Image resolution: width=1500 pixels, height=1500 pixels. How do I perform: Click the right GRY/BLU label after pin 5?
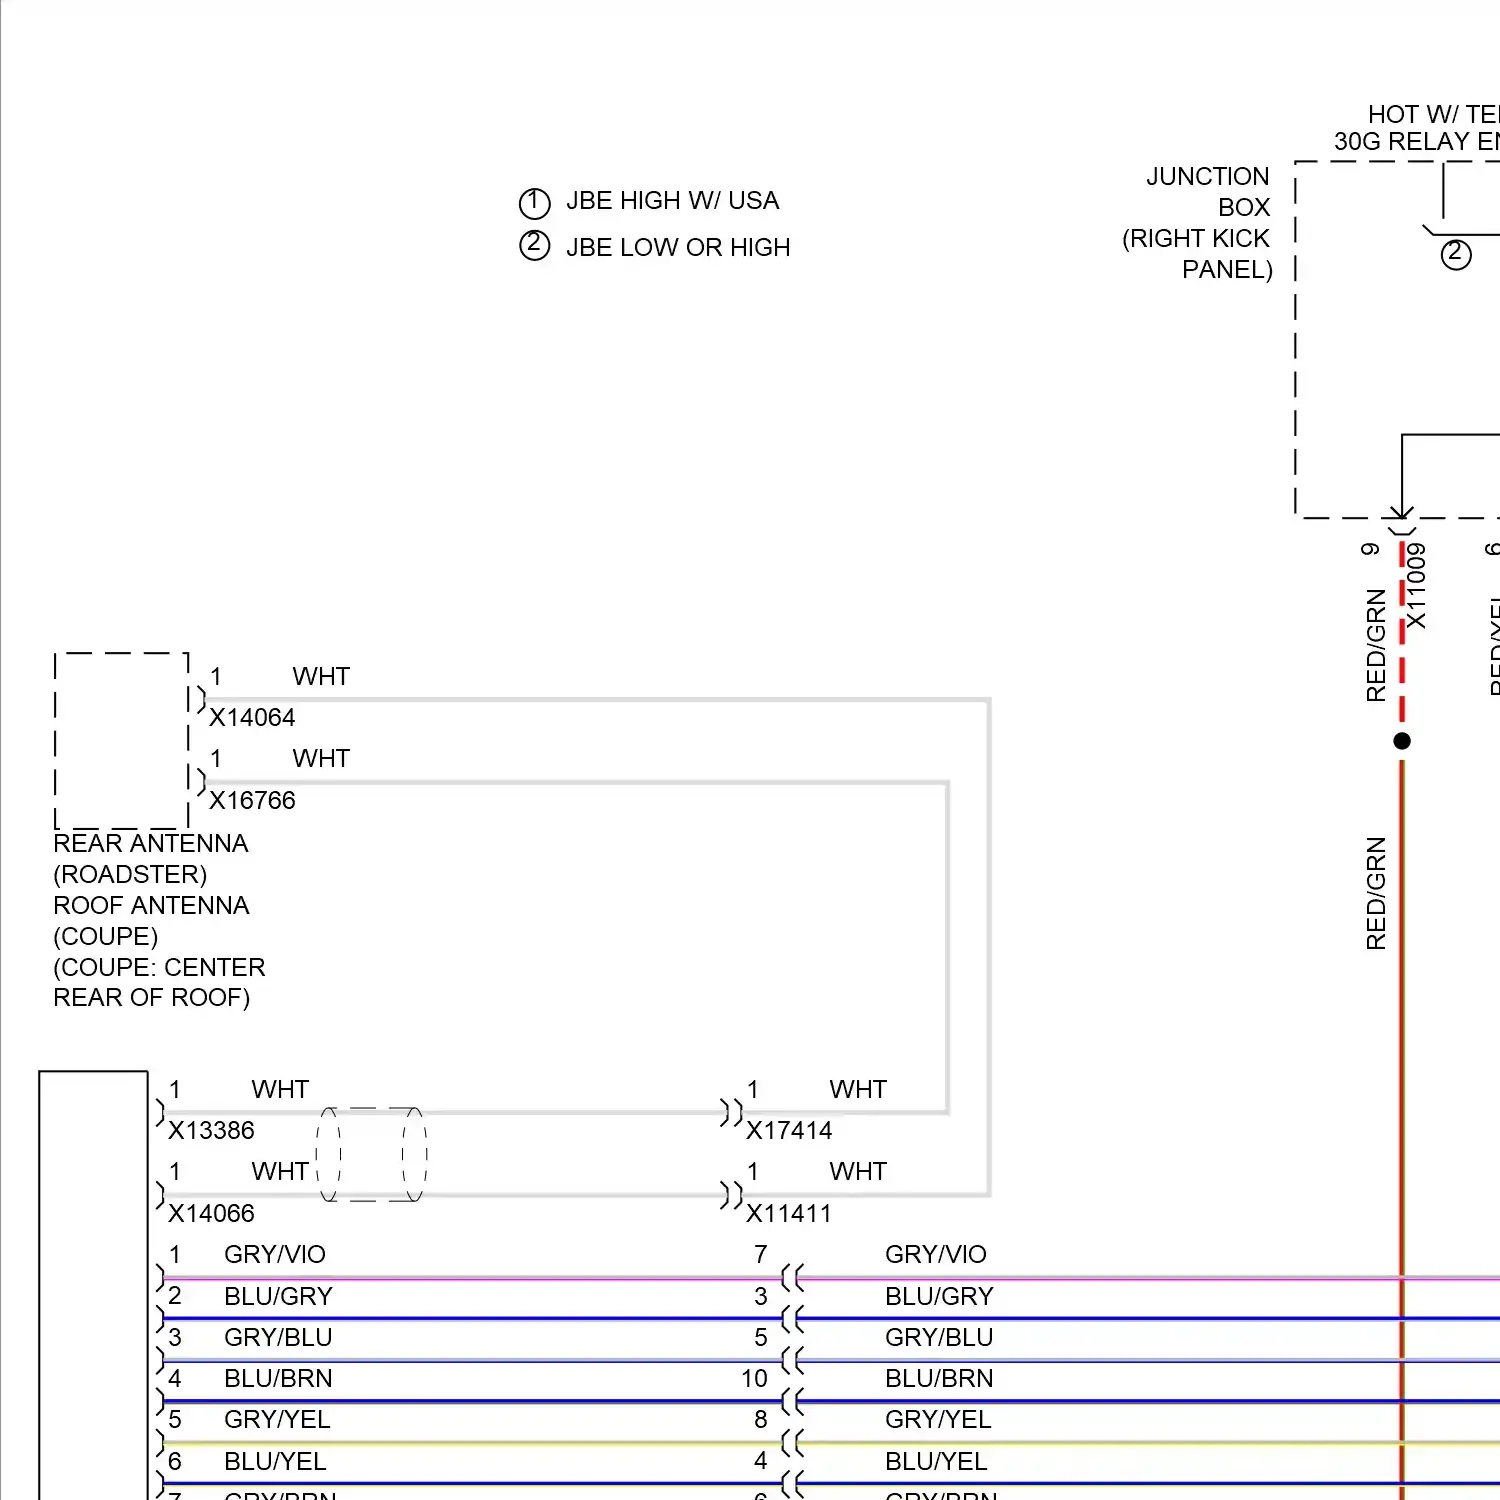(x=939, y=1338)
